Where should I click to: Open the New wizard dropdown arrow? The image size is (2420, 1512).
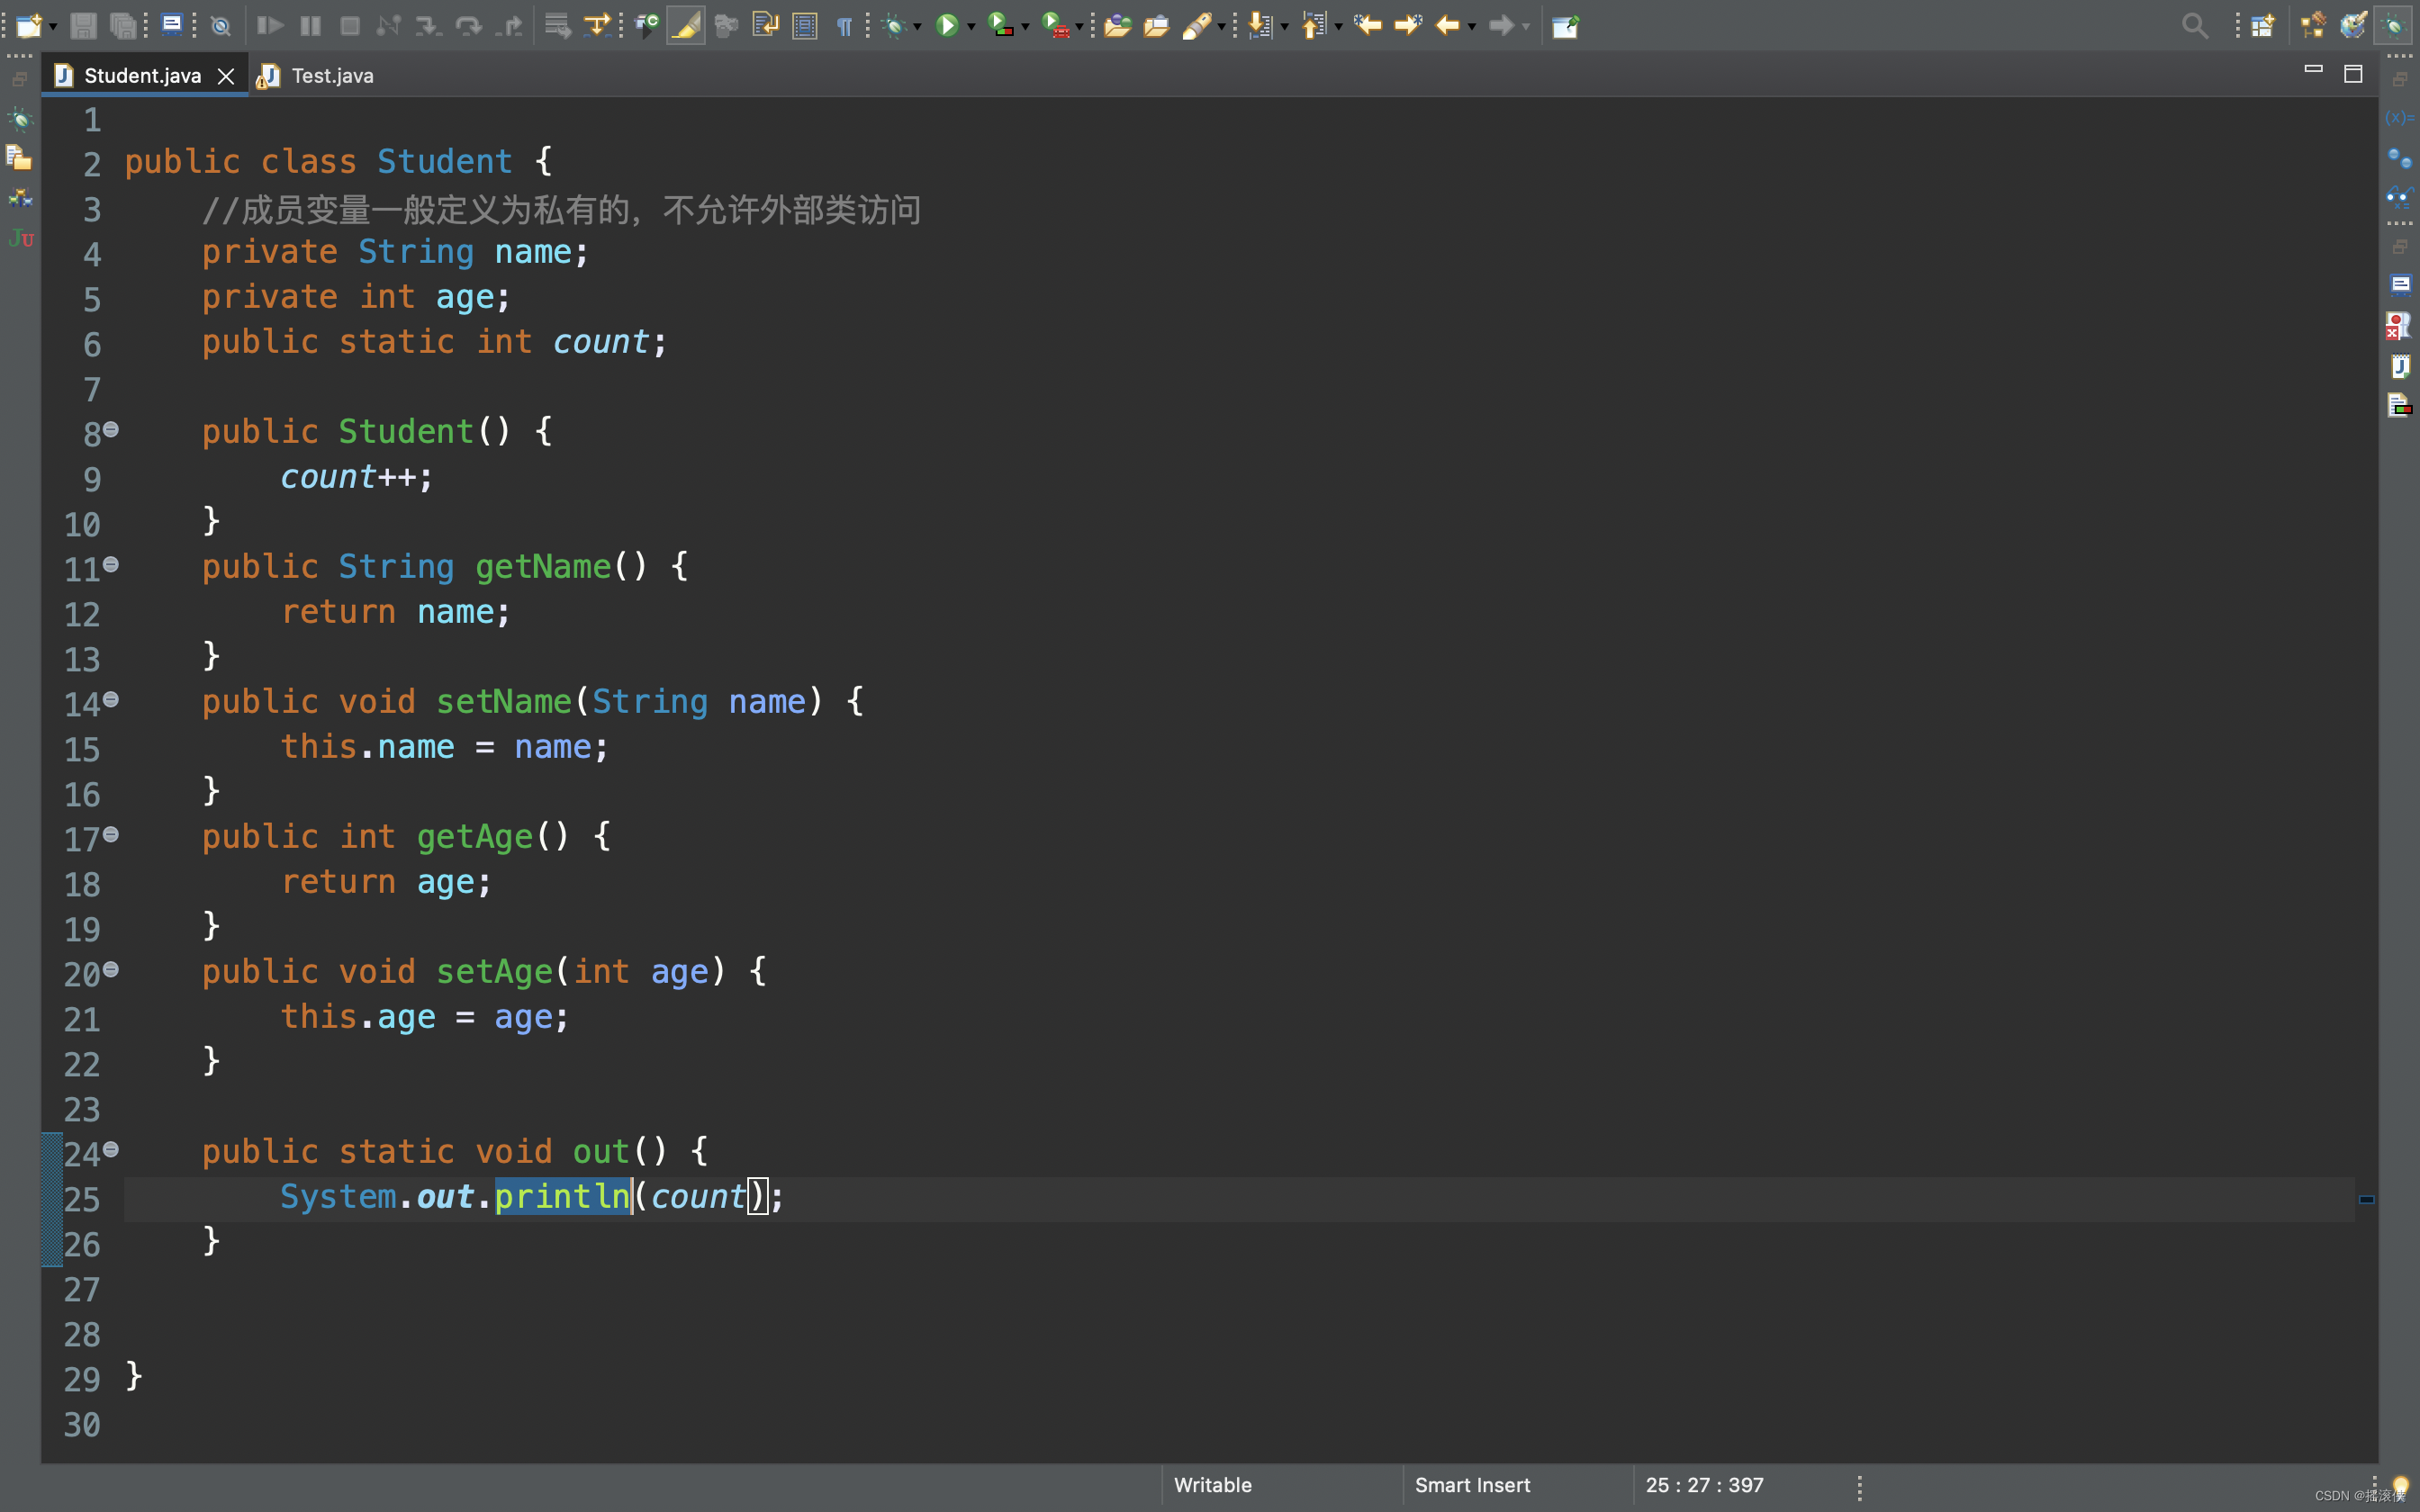point(53,27)
